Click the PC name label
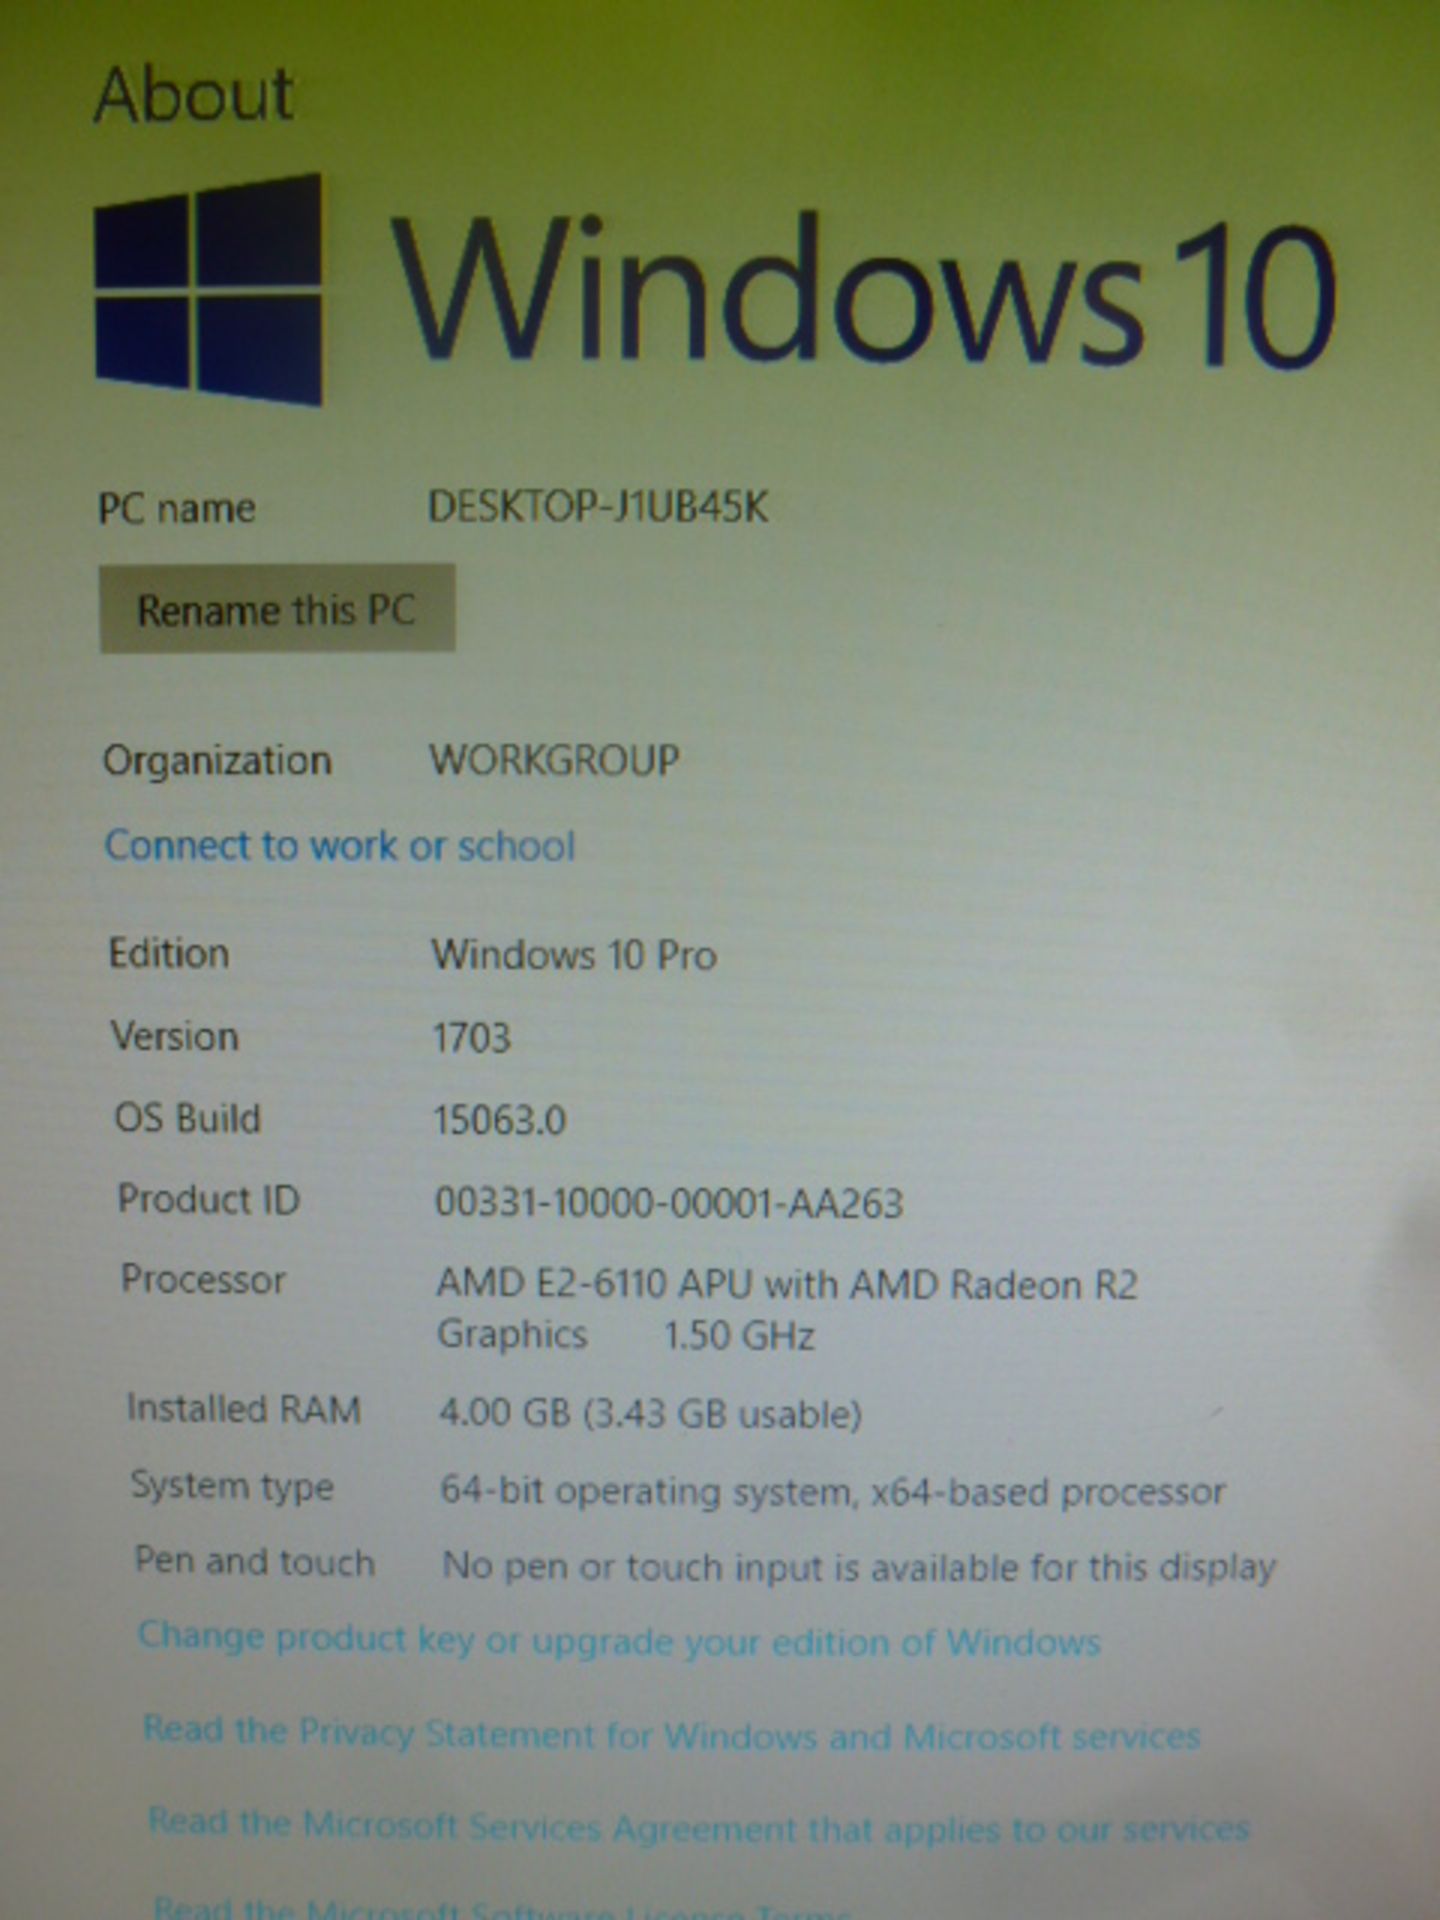Screen dimensions: 1440x1920 coord(176,509)
